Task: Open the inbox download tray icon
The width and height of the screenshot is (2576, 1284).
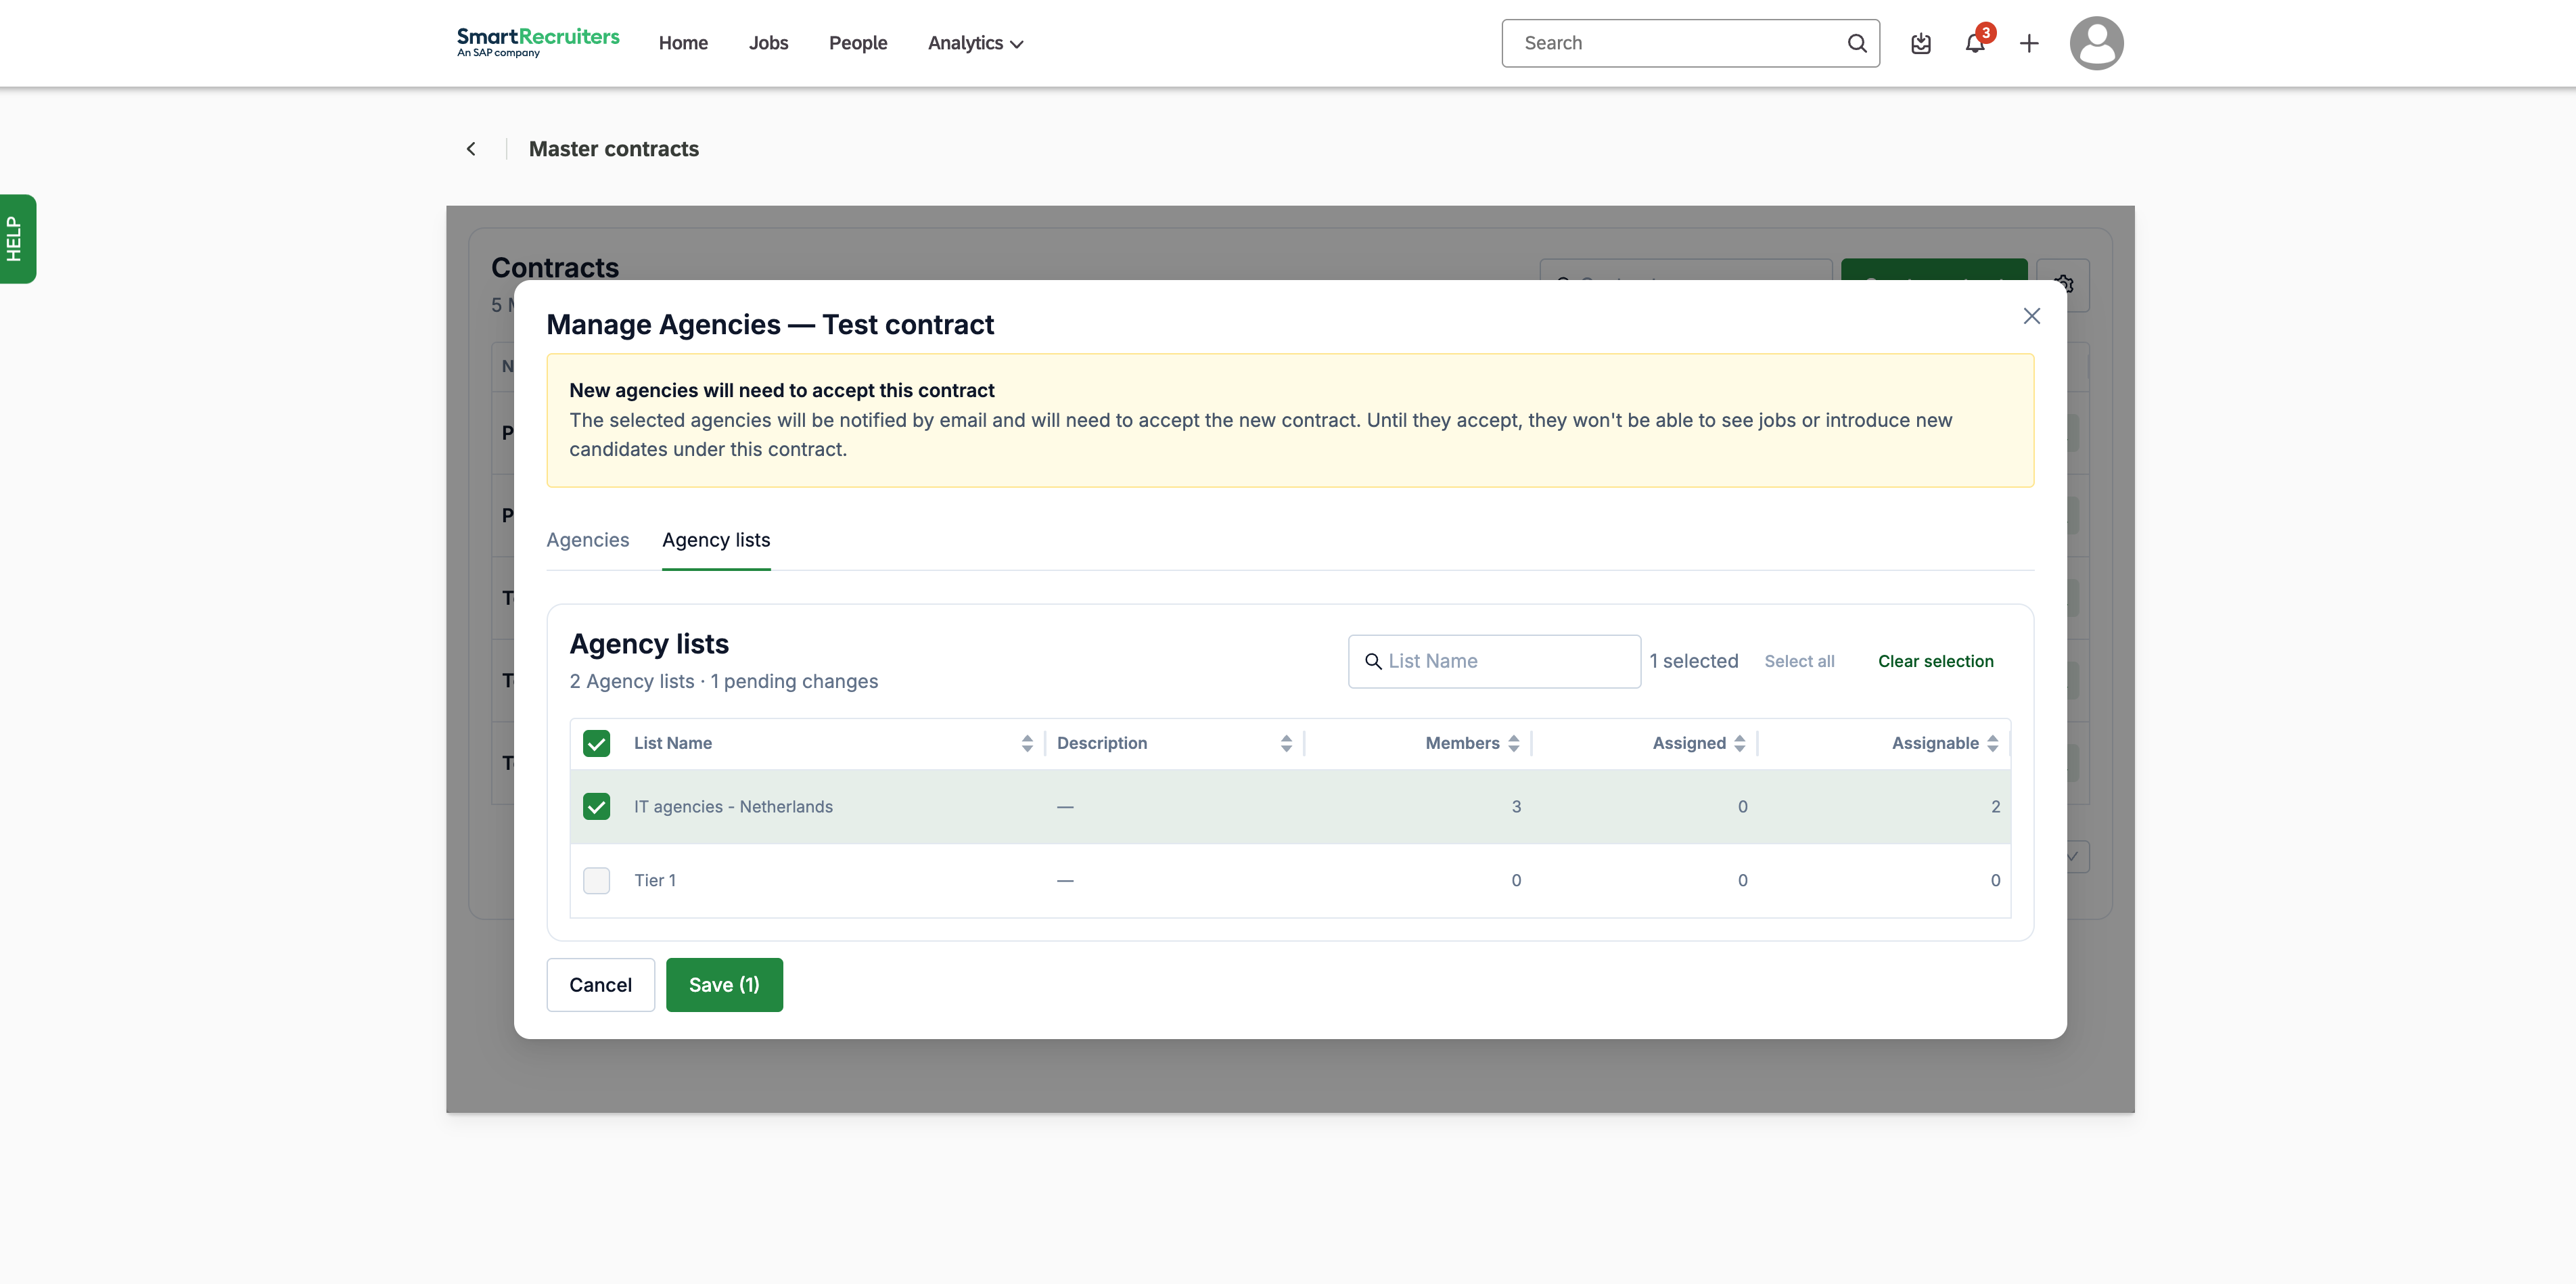Action: point(1921,43)
